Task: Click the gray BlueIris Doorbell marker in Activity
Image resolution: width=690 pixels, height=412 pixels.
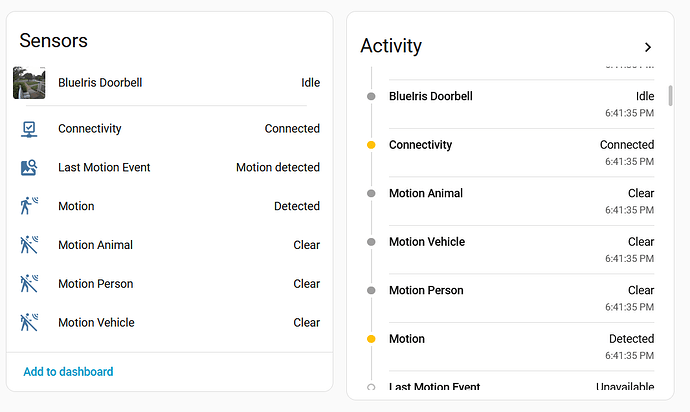Action: (x=371, y=96)
